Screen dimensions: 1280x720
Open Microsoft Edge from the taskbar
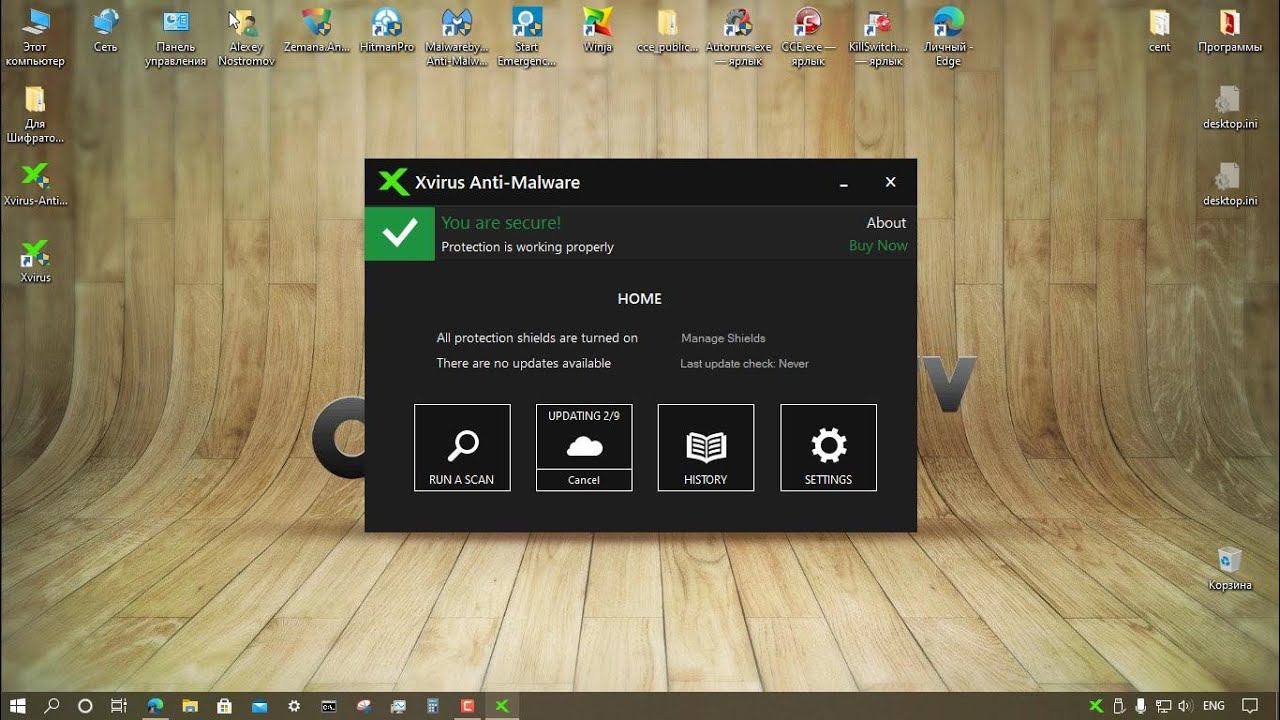[155, 705]
